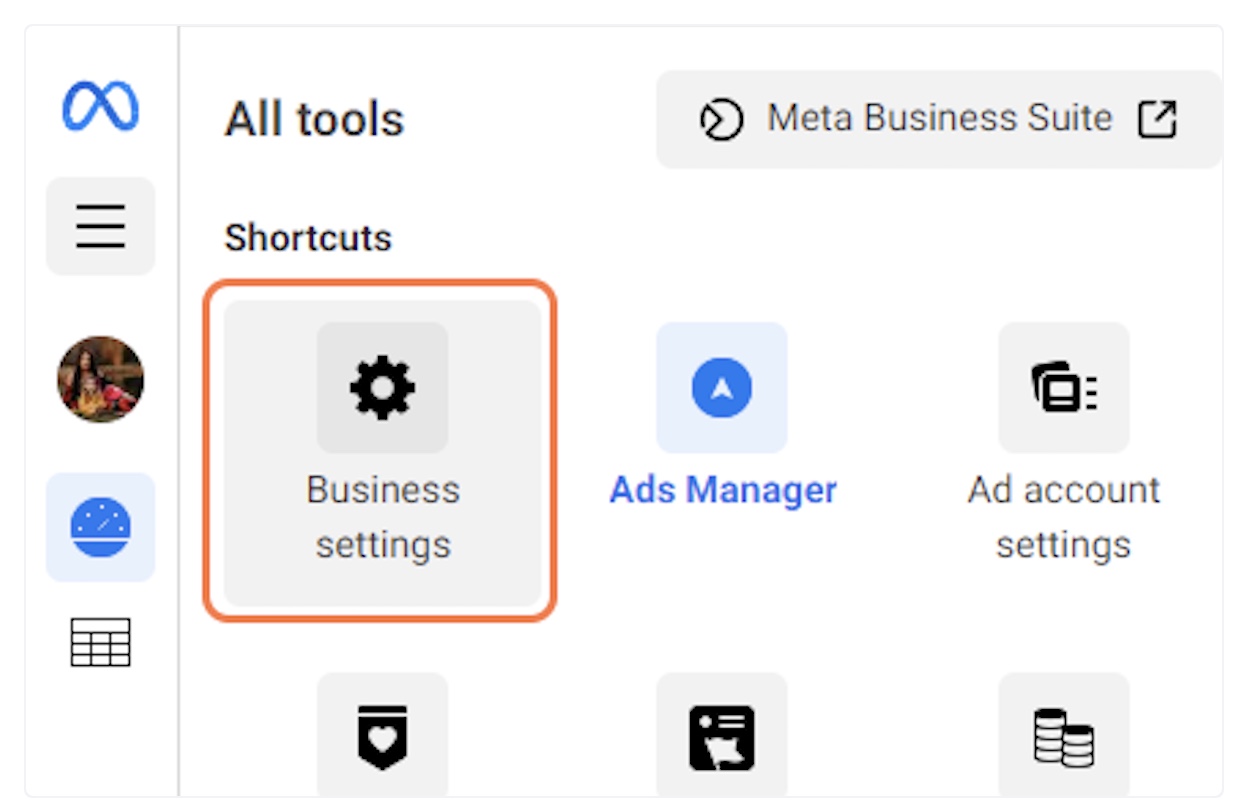This screenshot has height=810, width=1254.
Task: Click the flag page shortcut icon
Action: coord(721,738)
